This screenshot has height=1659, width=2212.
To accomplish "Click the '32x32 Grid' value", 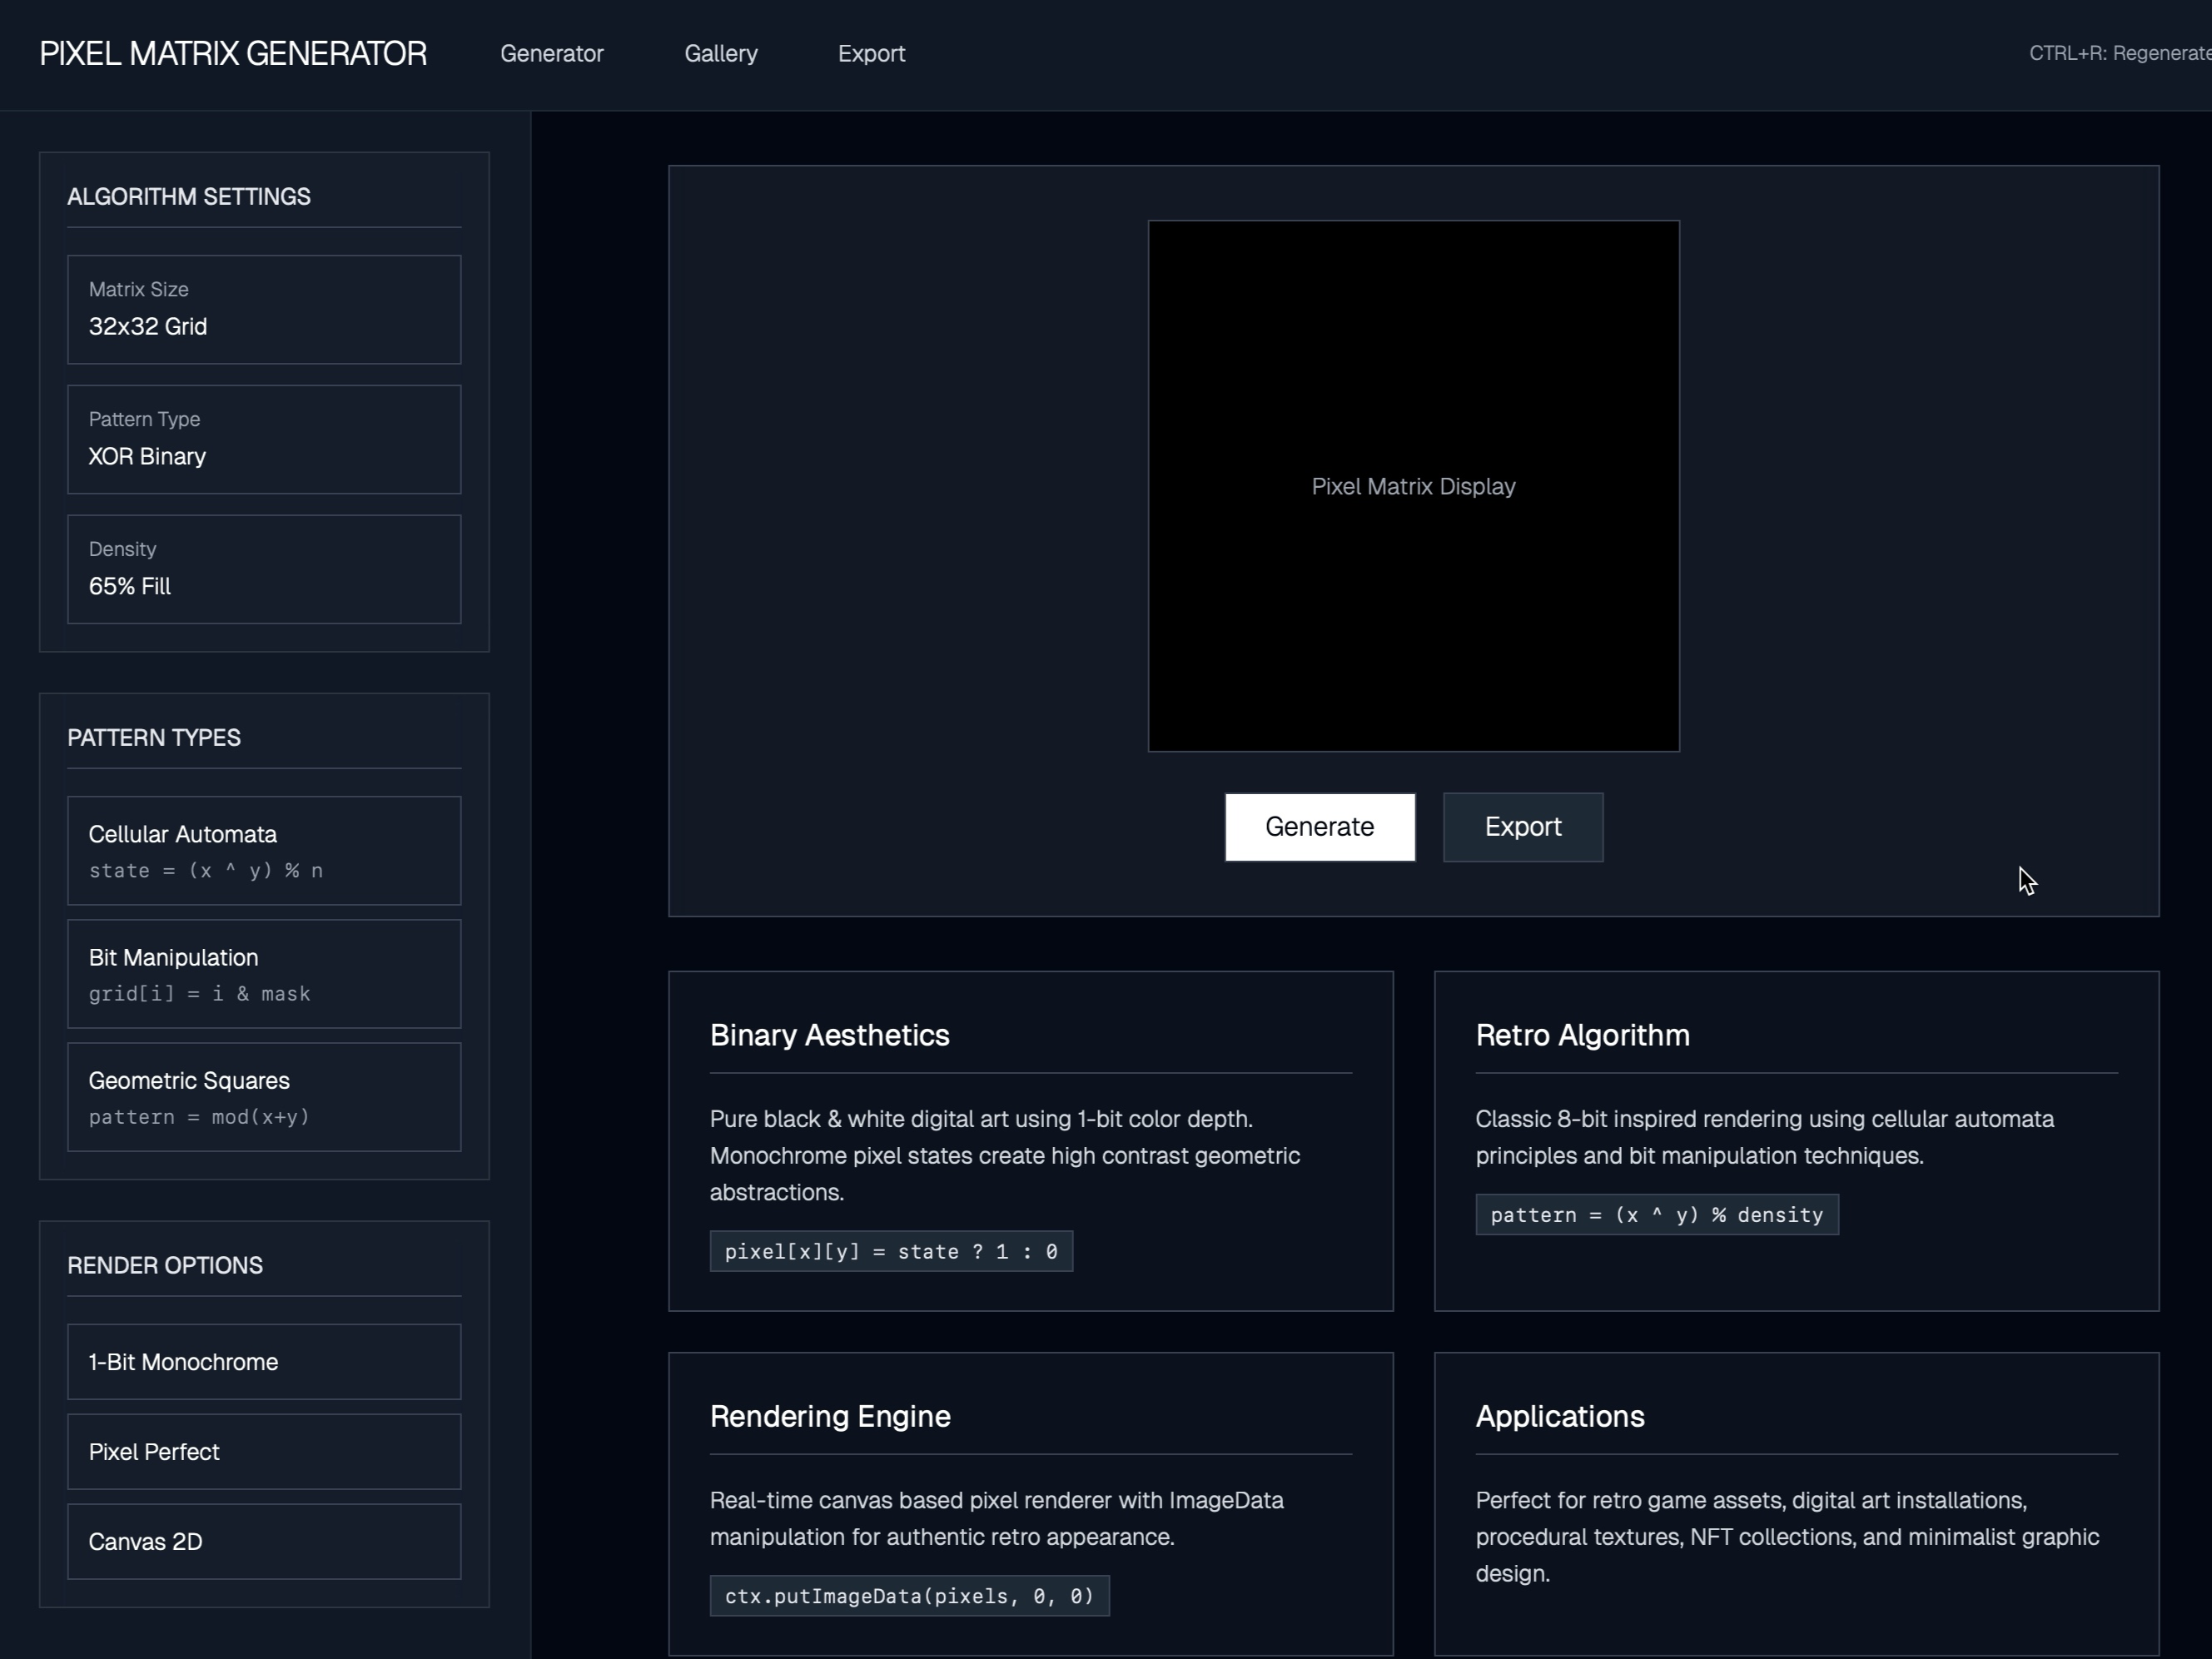I will click(x=148, y=327).
